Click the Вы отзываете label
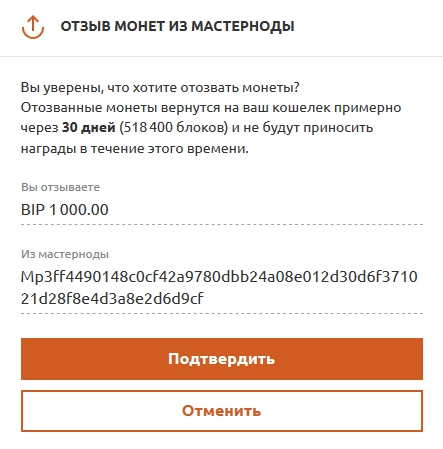This screenshot has height=449, width=443. (x=60, y=187)
